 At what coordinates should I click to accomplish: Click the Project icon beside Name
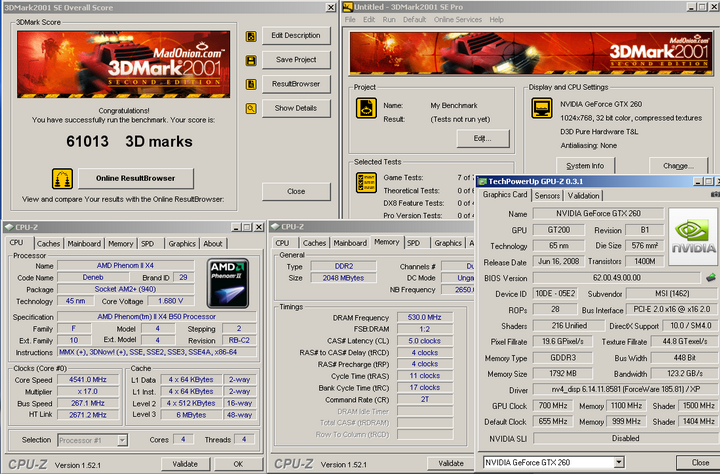(366, 109)
